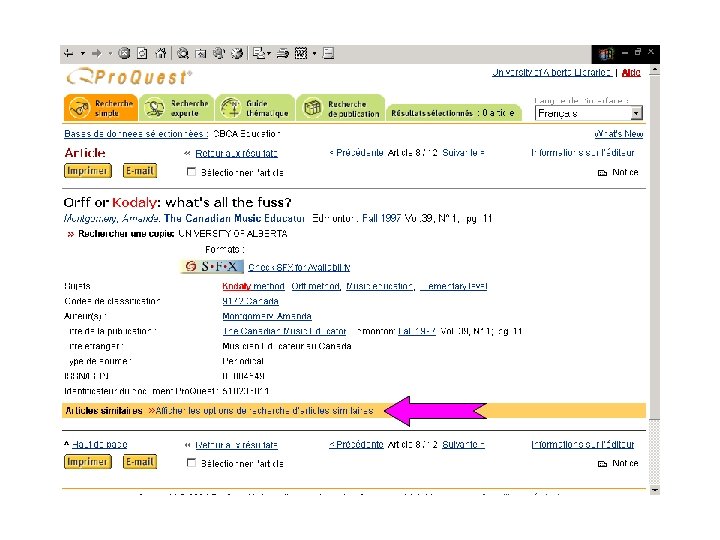Click the browser Stop icon
This screenshot has height=540, width=720.
[x=124, y=54]
